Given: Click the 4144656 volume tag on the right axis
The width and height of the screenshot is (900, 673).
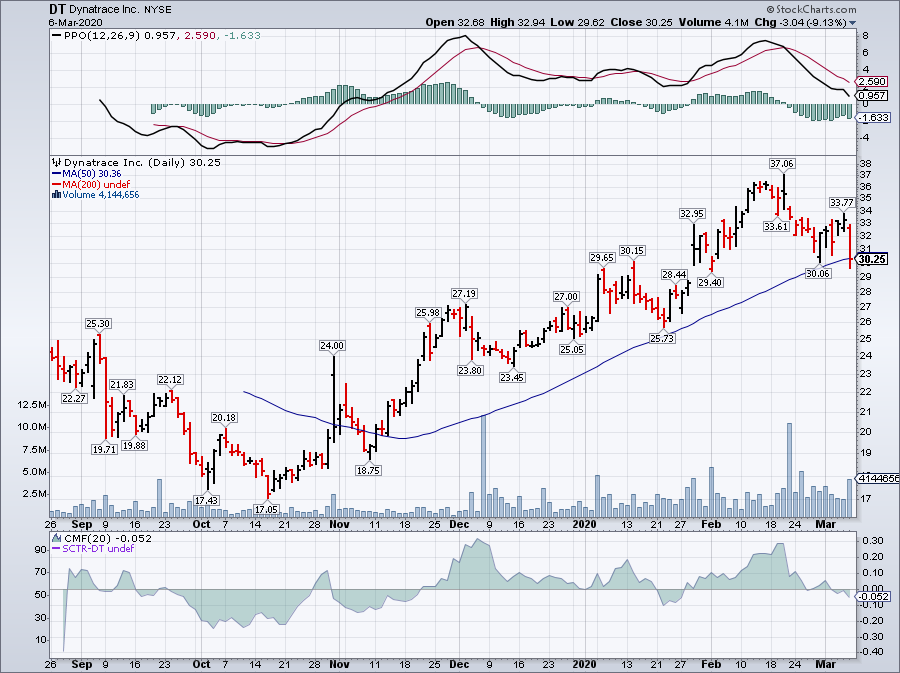Looking at the screenshot, I should (878, 478).
